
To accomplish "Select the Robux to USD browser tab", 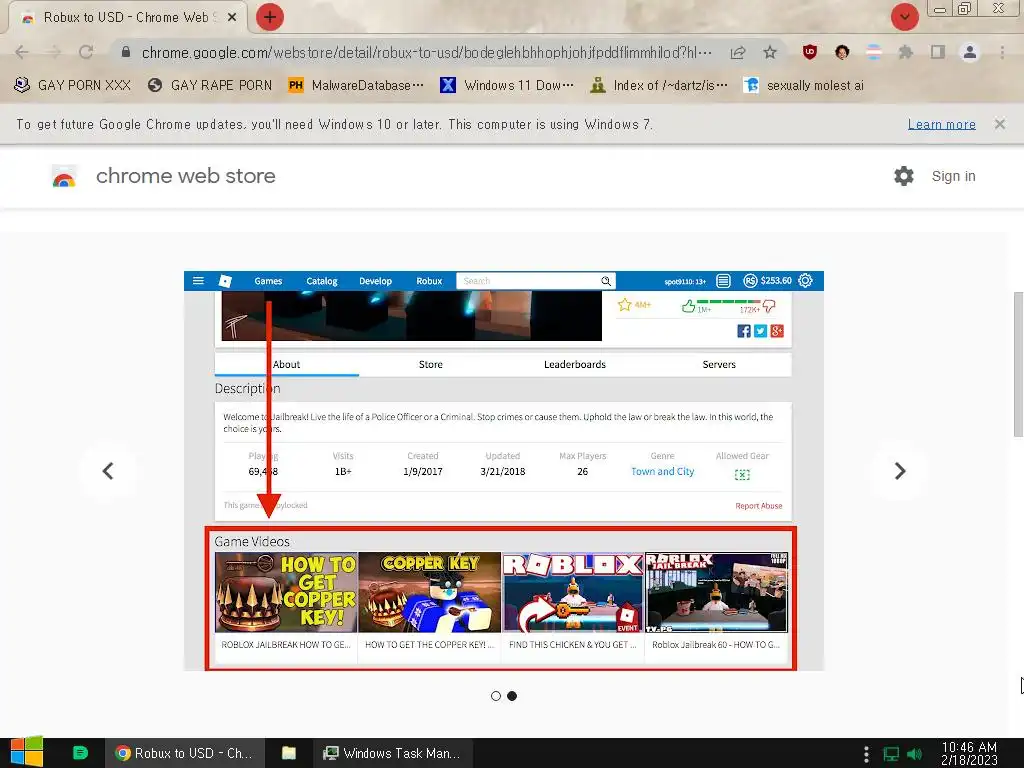I will 127,18.
